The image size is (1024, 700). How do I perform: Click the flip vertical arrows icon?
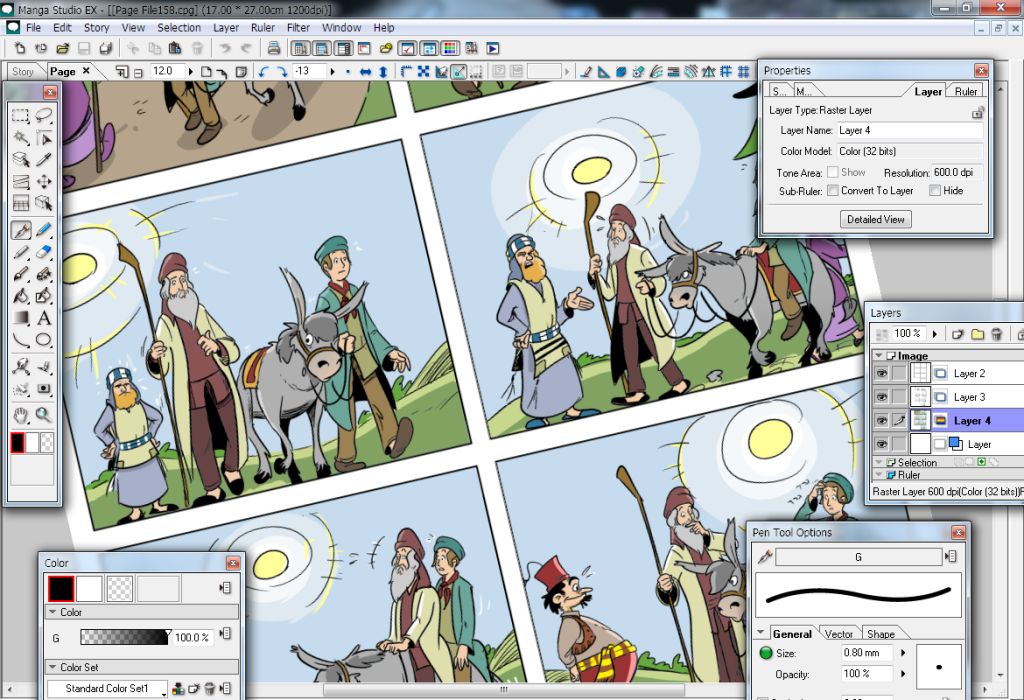383,72
